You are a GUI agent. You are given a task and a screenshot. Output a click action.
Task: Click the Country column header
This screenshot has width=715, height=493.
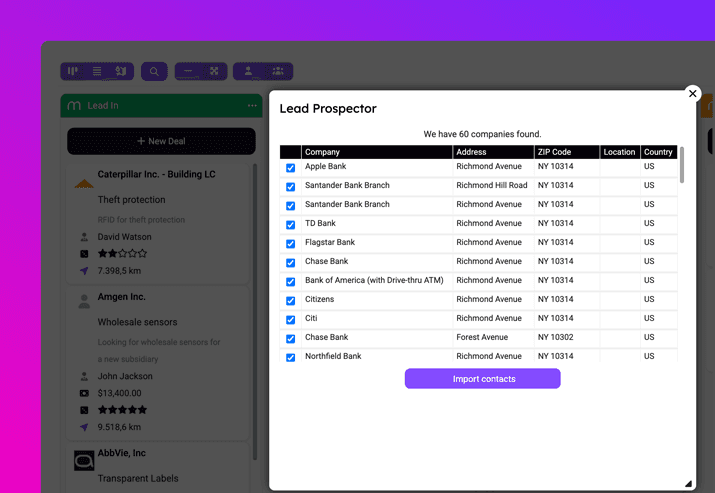(658, 152)
